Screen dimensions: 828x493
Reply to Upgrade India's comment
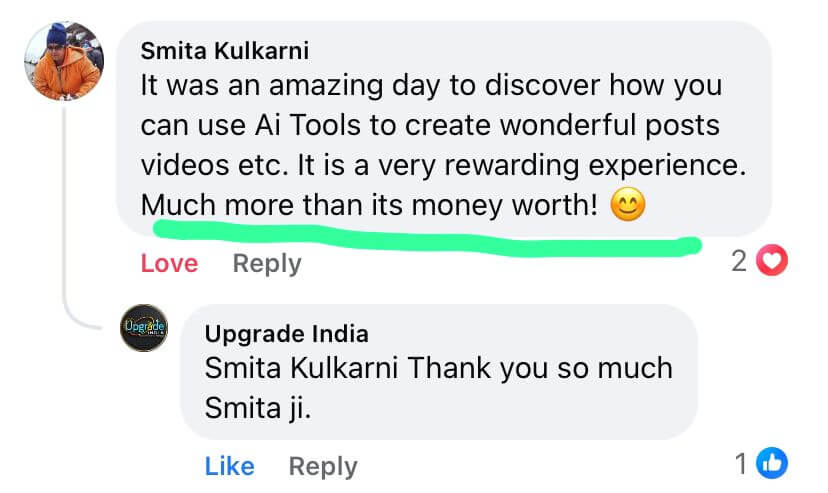(x=323, y=466)
